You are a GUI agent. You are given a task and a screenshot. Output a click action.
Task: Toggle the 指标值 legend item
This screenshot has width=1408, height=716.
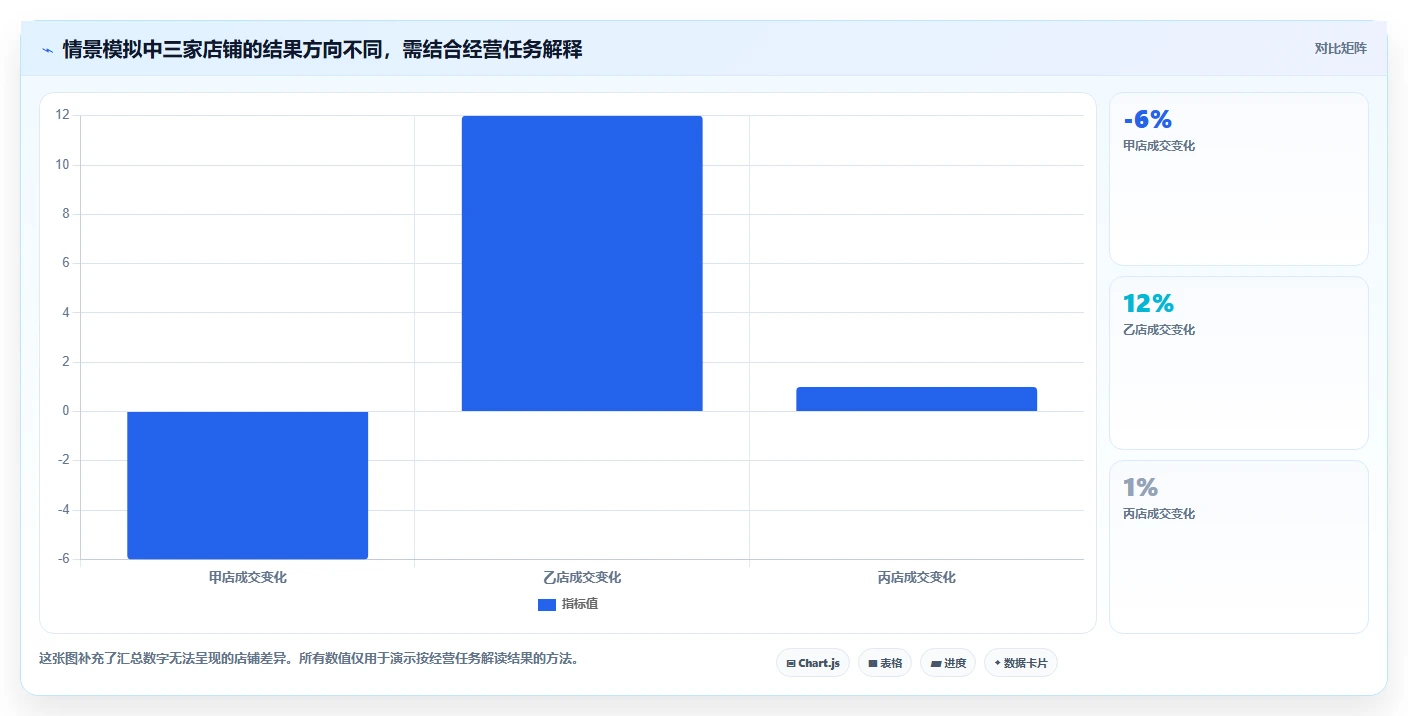pos(568,604)
